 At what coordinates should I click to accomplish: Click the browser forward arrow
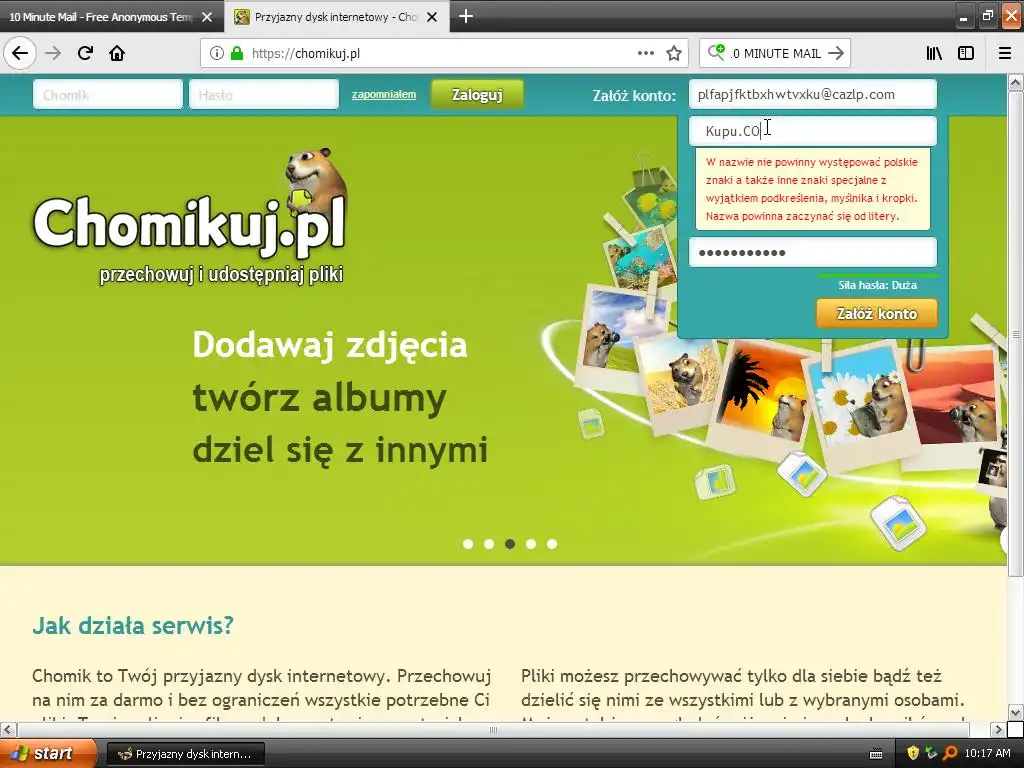[x=53, y=53]
